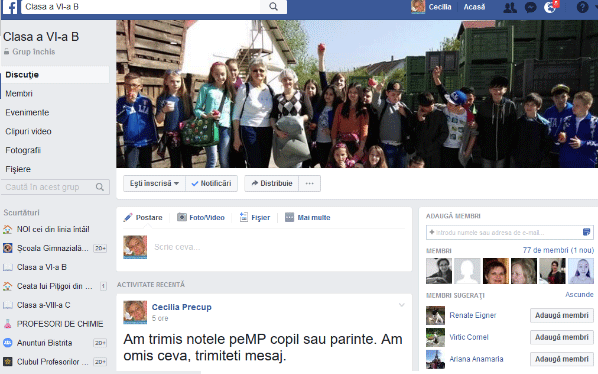Click the Renate Eigner name link

(473, 315)
